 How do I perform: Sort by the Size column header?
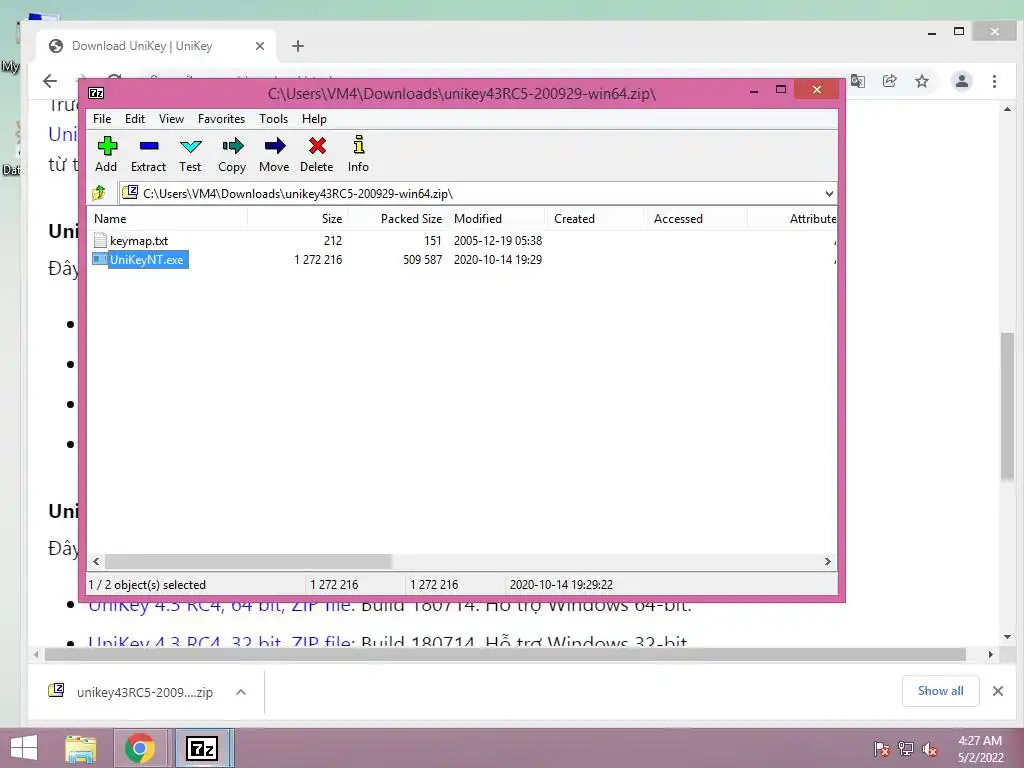pyautogui.click(x=297, y=219)
